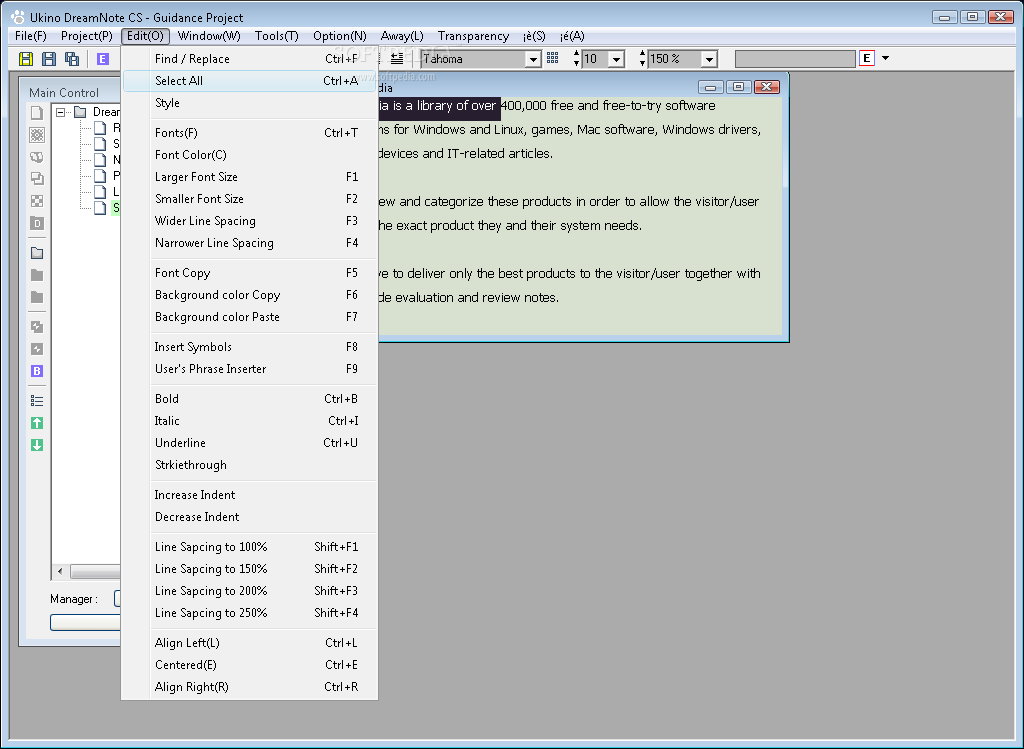Screen dimensions: 1024x749
Task: Choose Align Right(R)
Action: [249, 687]
